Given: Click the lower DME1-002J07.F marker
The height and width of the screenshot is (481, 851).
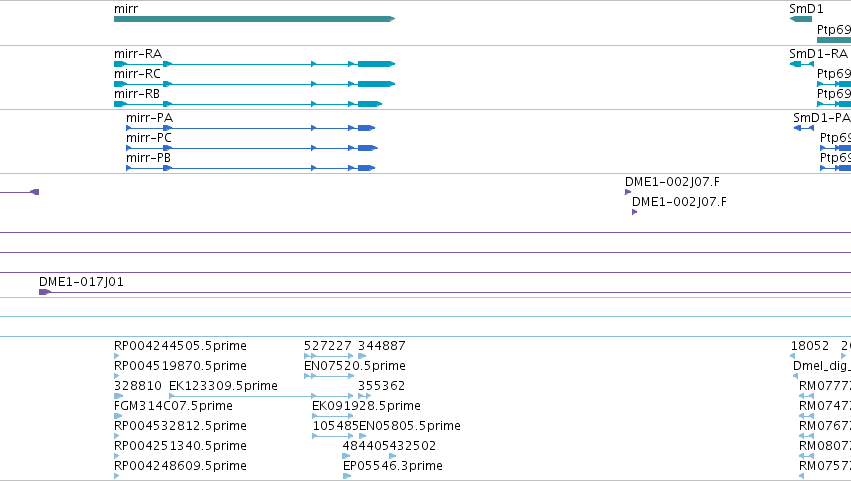Looking at the screenshot, I should (x=634, y=212).
